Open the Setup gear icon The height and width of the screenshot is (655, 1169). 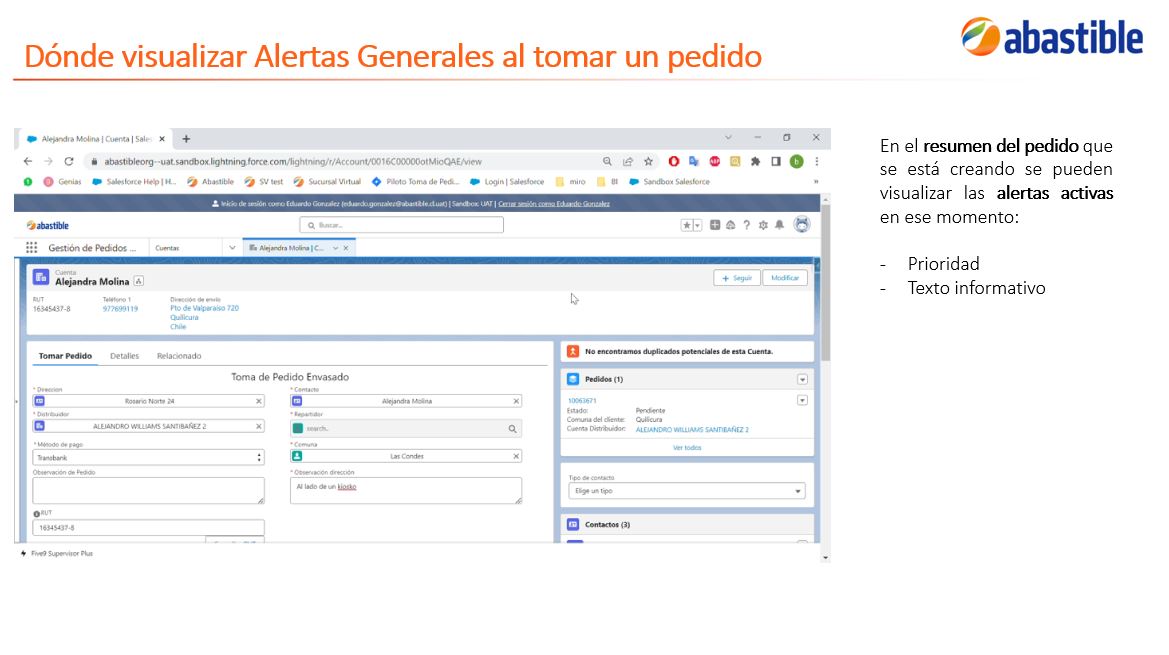coord(763,225)
